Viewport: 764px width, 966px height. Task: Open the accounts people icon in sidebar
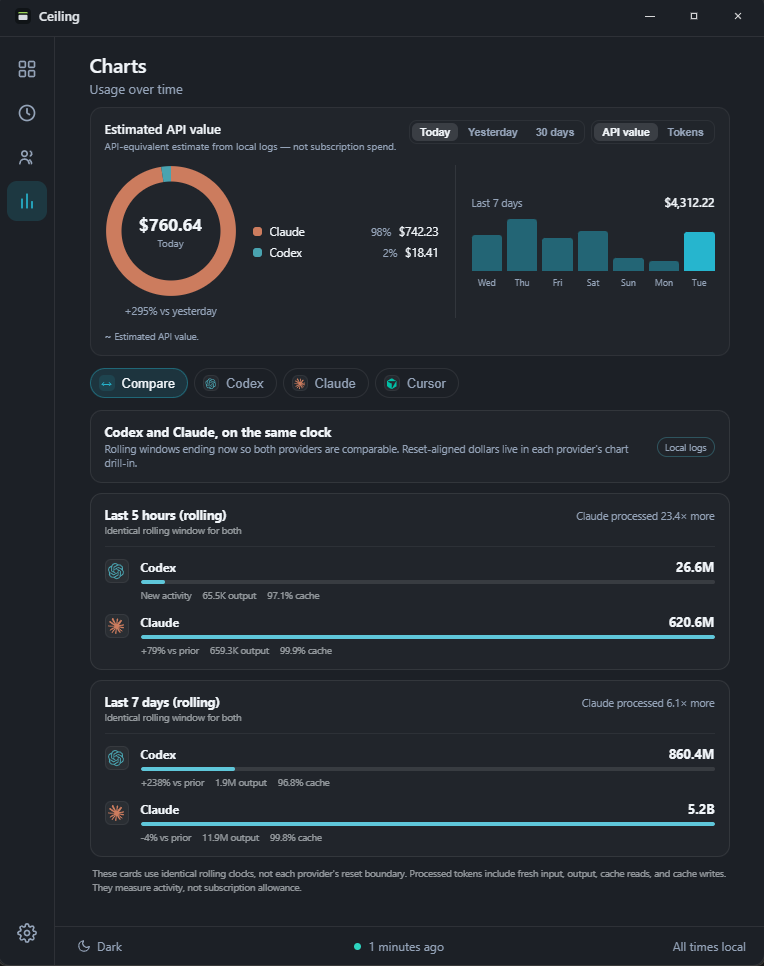(x=26, y=157)
